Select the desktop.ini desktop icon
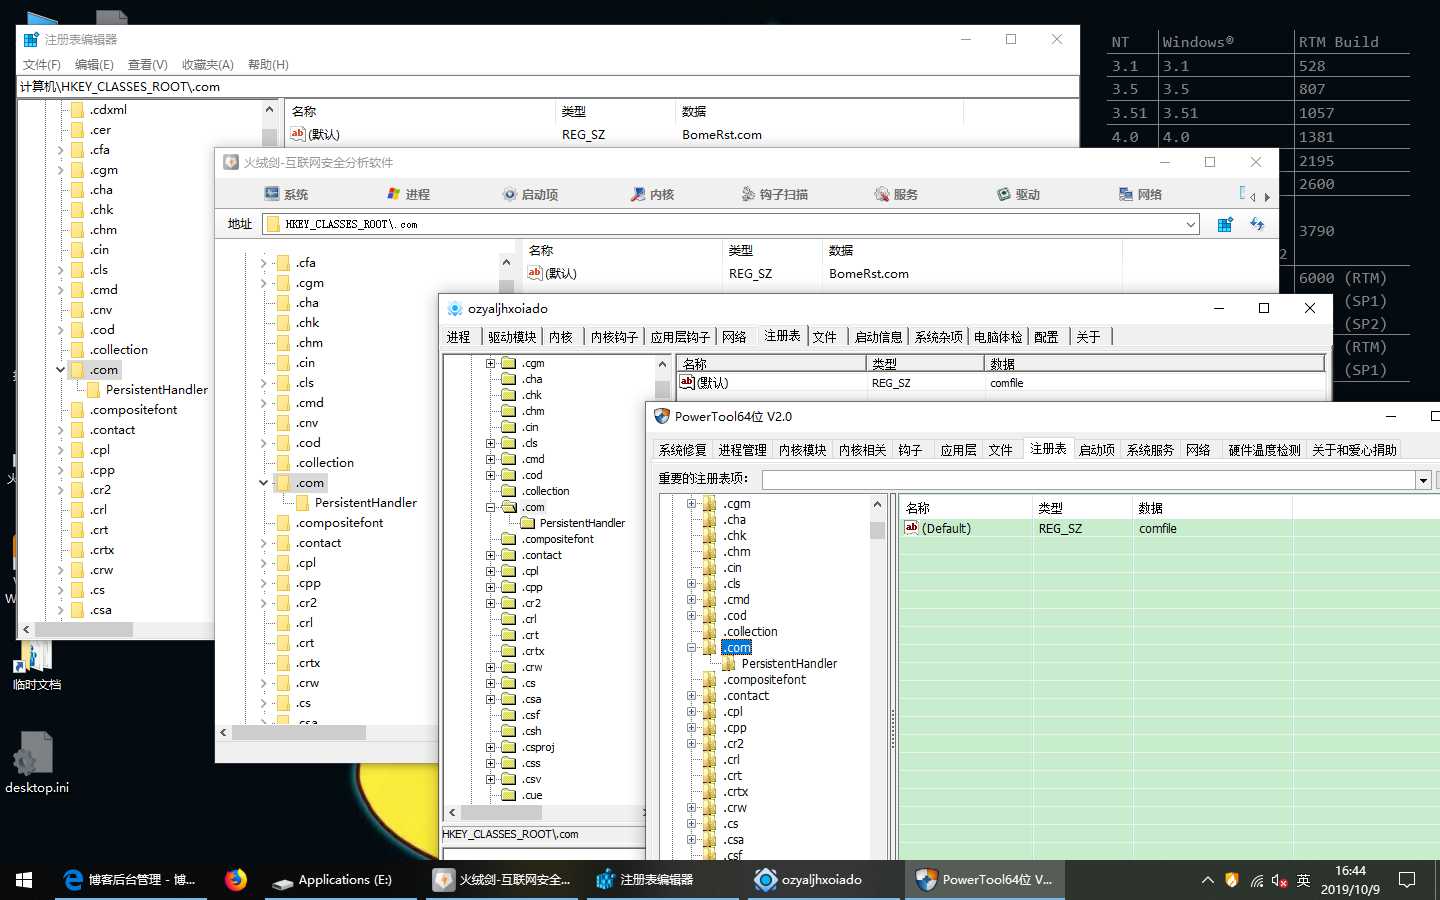Image resolution: width=1440 pixels, height=900 pixels. 36,762
